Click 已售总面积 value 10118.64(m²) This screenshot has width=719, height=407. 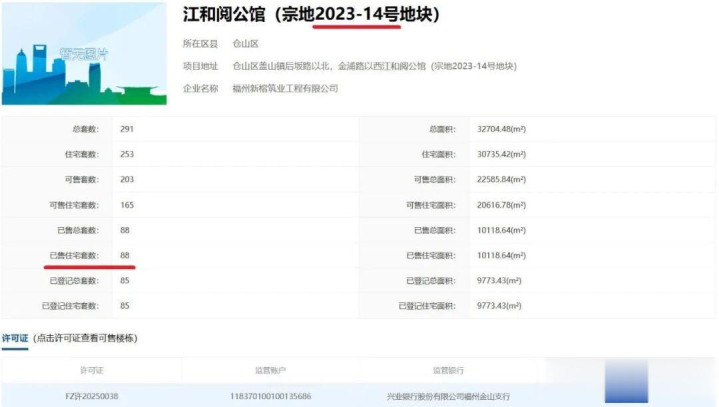click(x=501, y=230)
